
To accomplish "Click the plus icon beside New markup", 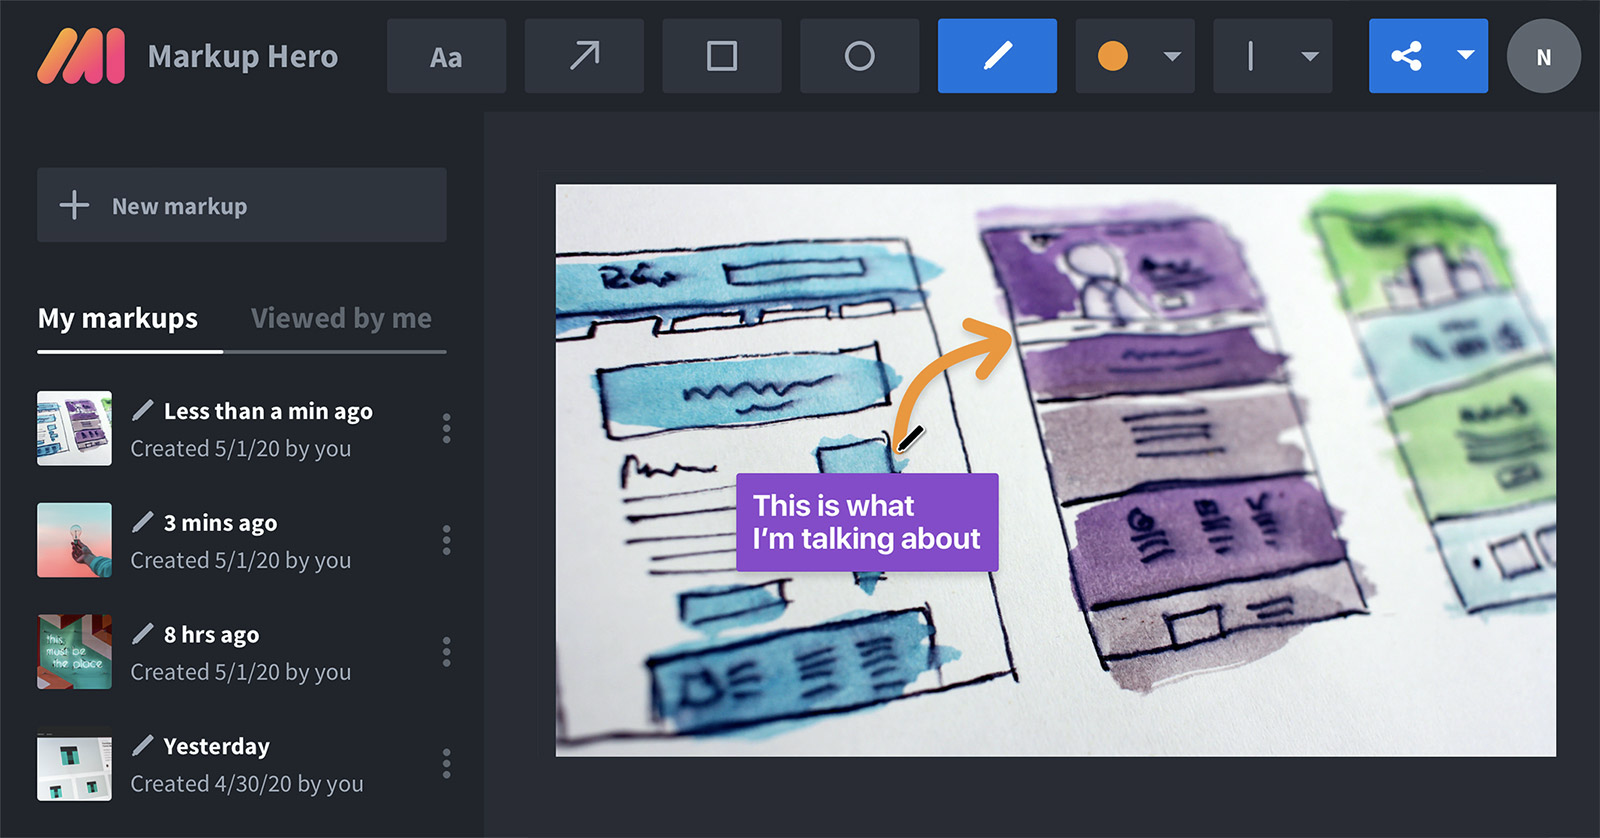I will click(74, 205).
